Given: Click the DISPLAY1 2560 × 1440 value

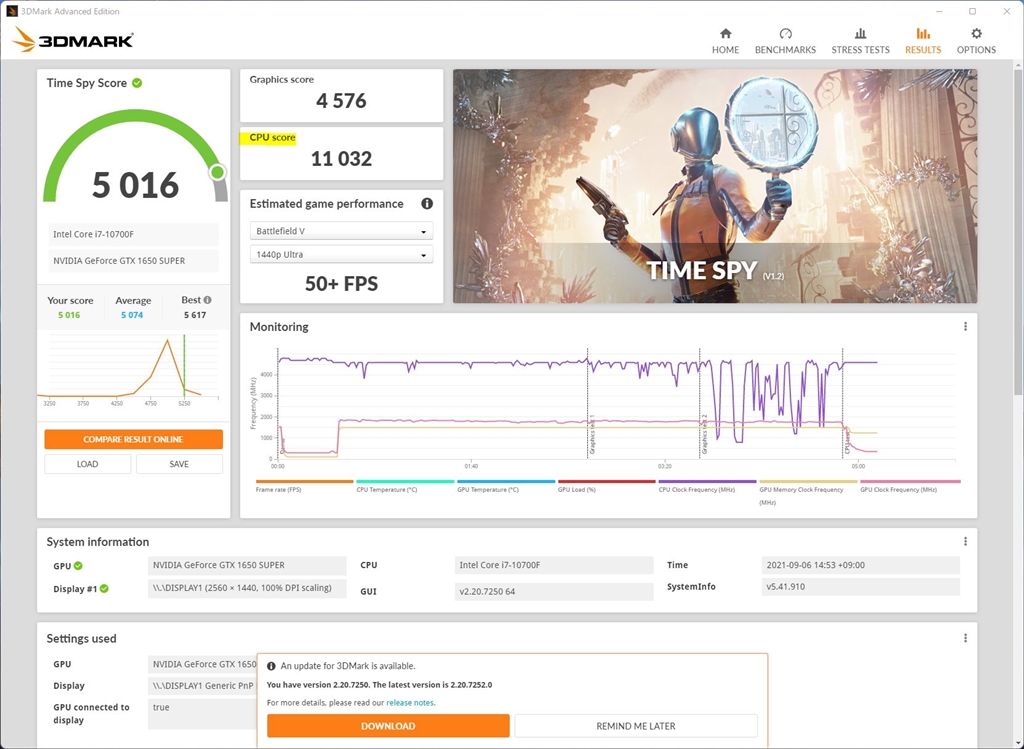Looking at the screenshot, I should [x=247, y=588].
